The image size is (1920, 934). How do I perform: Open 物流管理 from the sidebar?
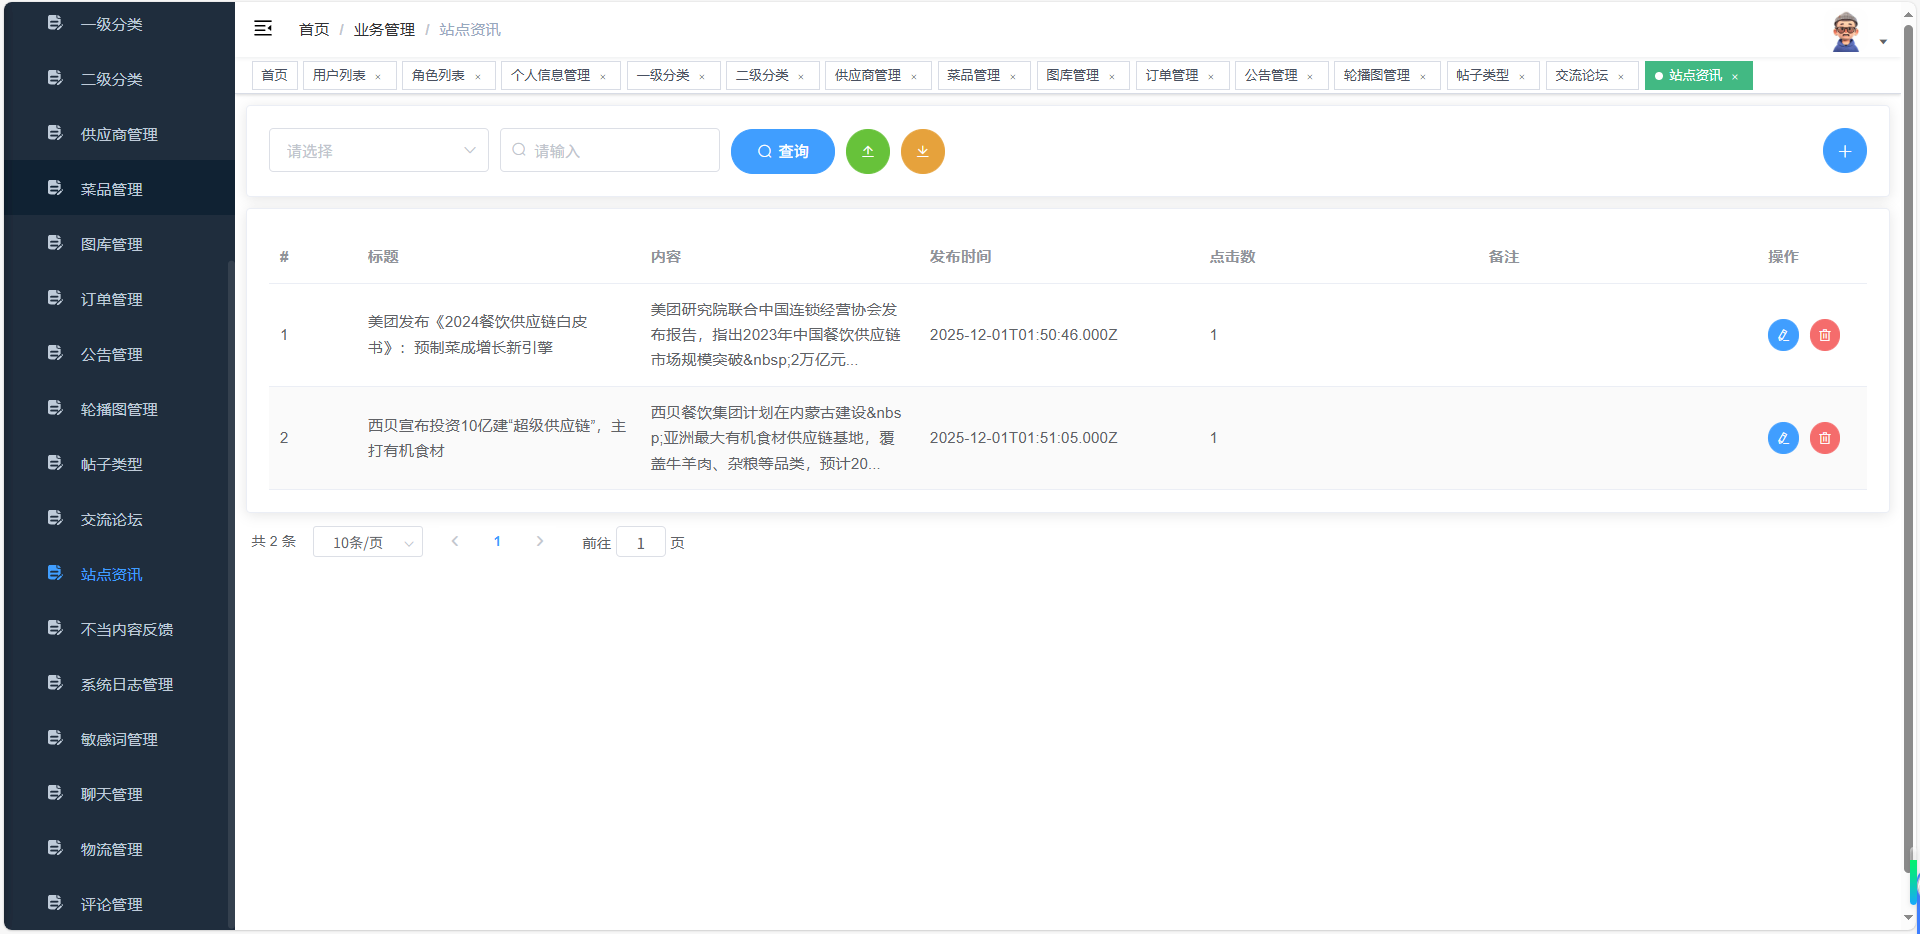pos(111,848)
